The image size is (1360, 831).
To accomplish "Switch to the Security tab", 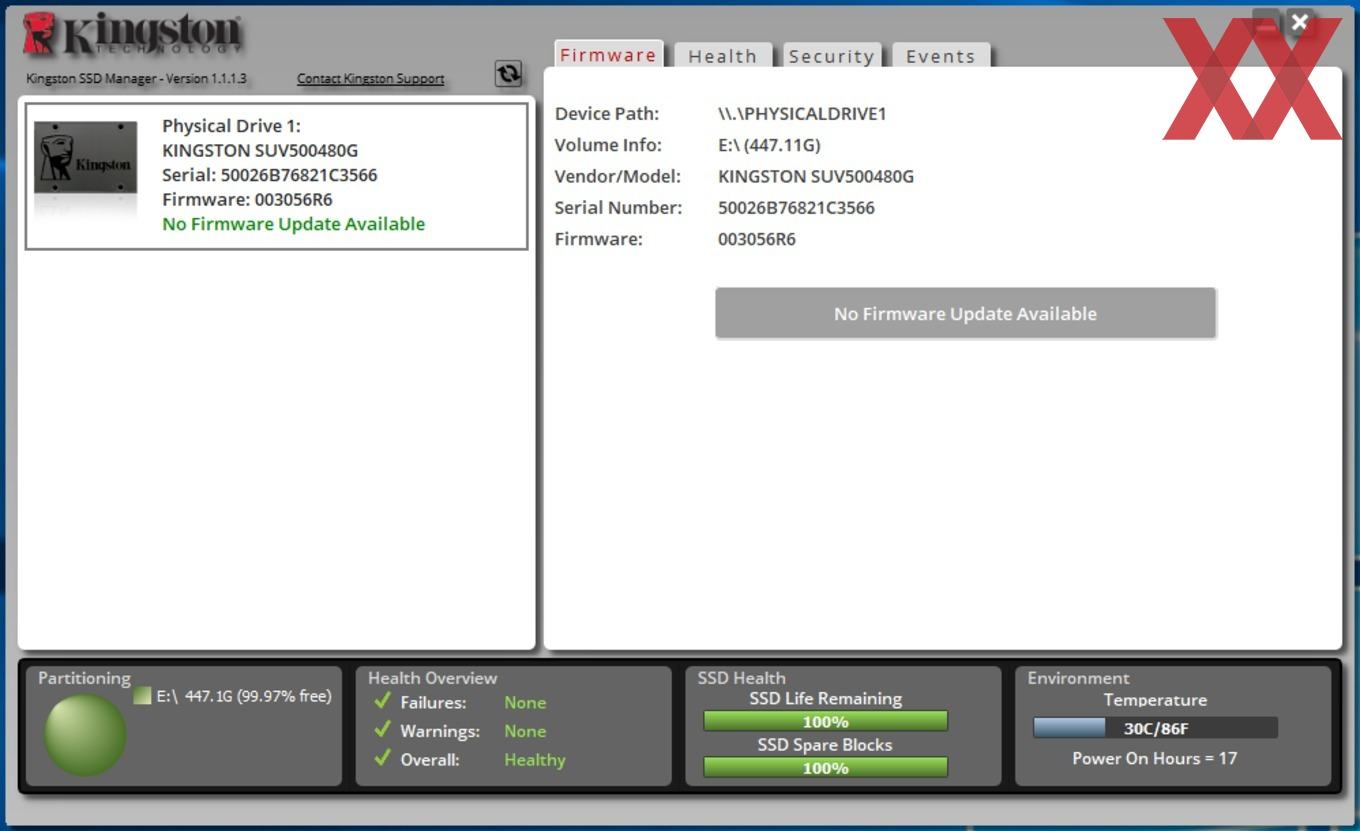I will (x=831, y=56).
